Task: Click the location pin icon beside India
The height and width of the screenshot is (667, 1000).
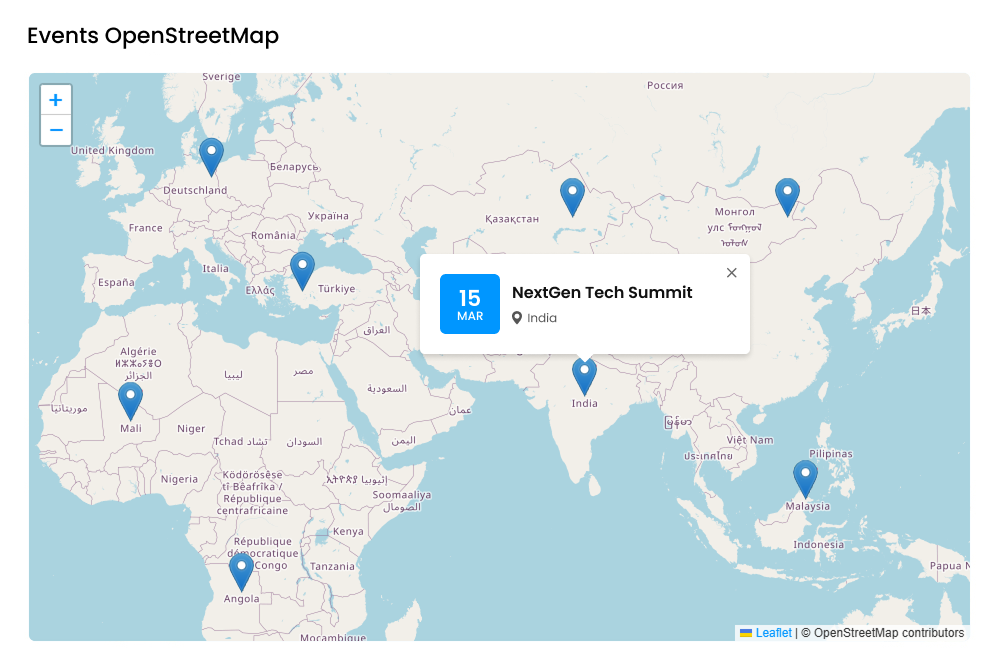Action: tap(517, 317)
